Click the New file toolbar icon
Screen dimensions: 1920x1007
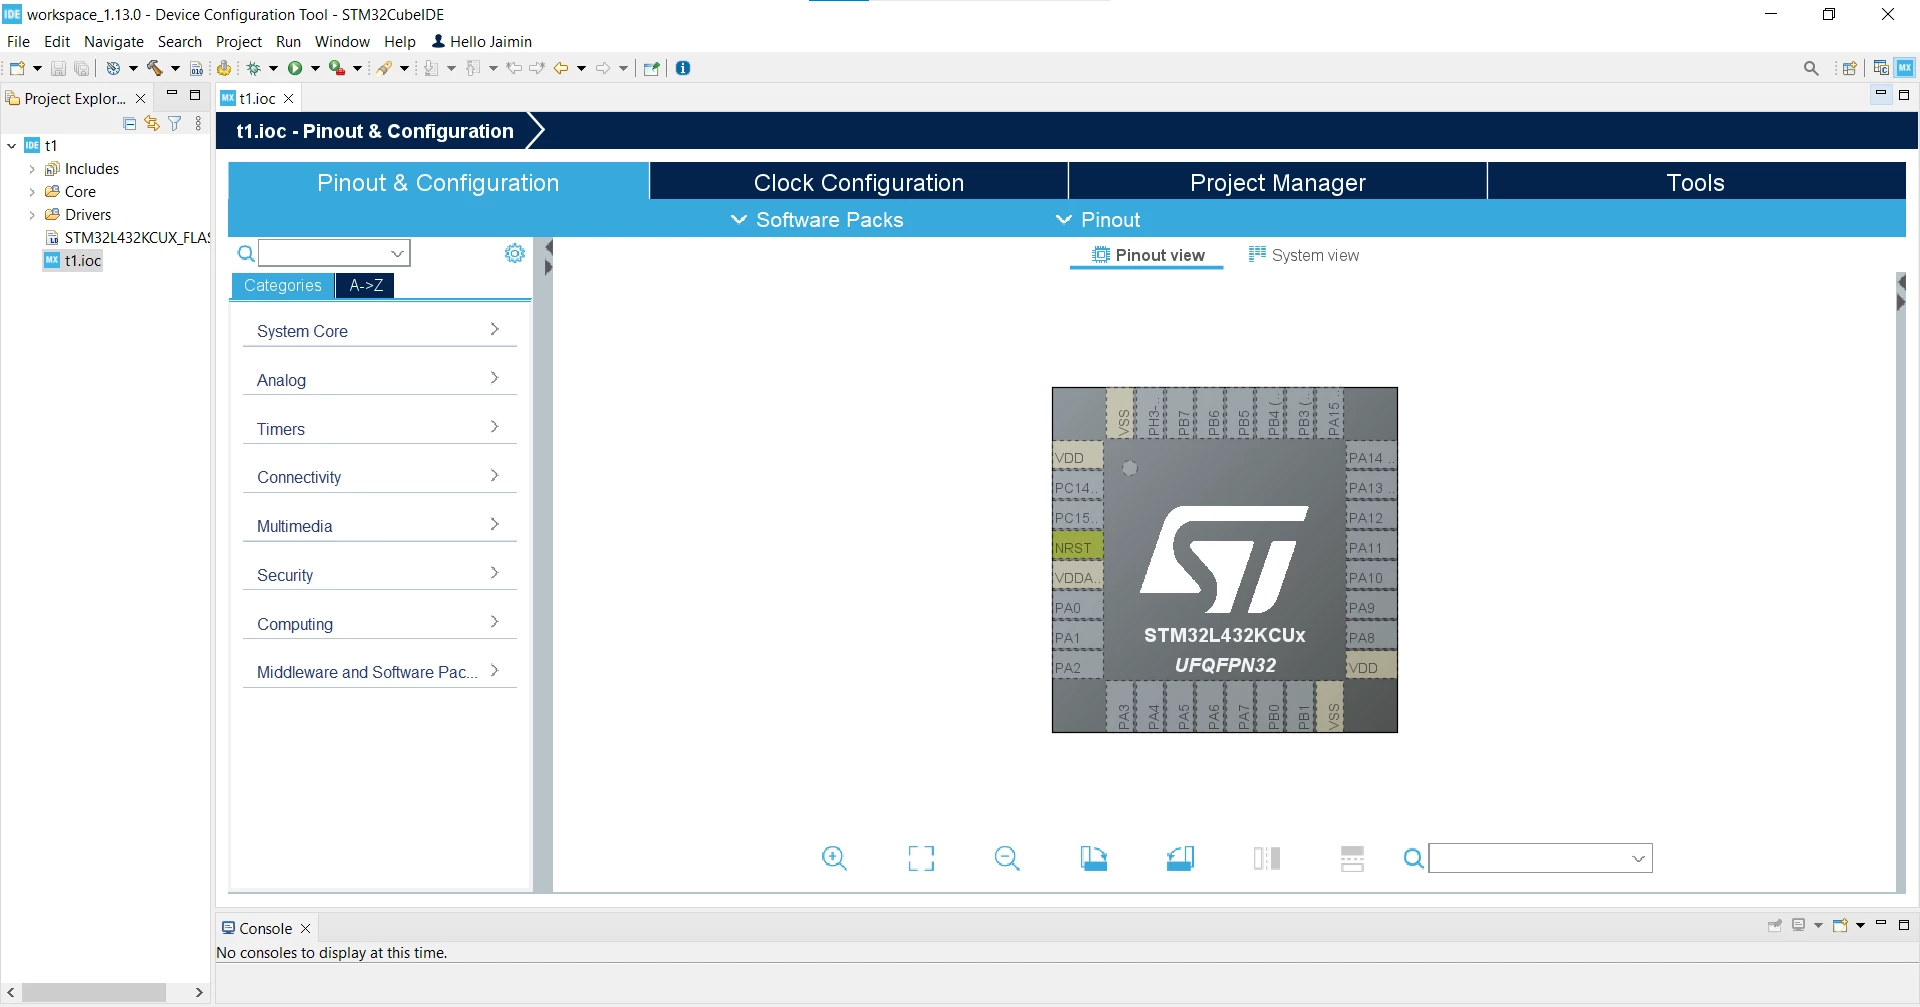coord(17,68)
